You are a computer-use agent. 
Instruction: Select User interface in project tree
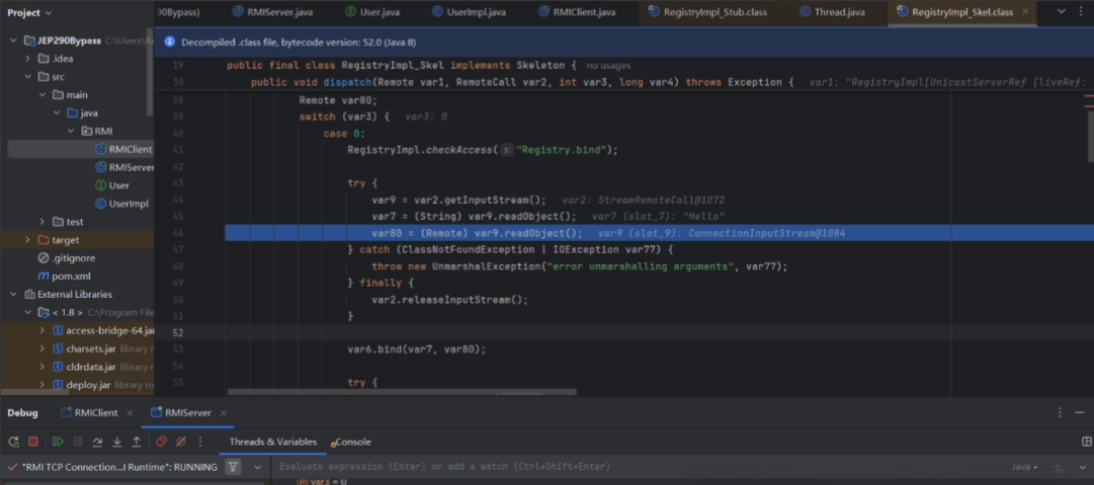[112, 186]
